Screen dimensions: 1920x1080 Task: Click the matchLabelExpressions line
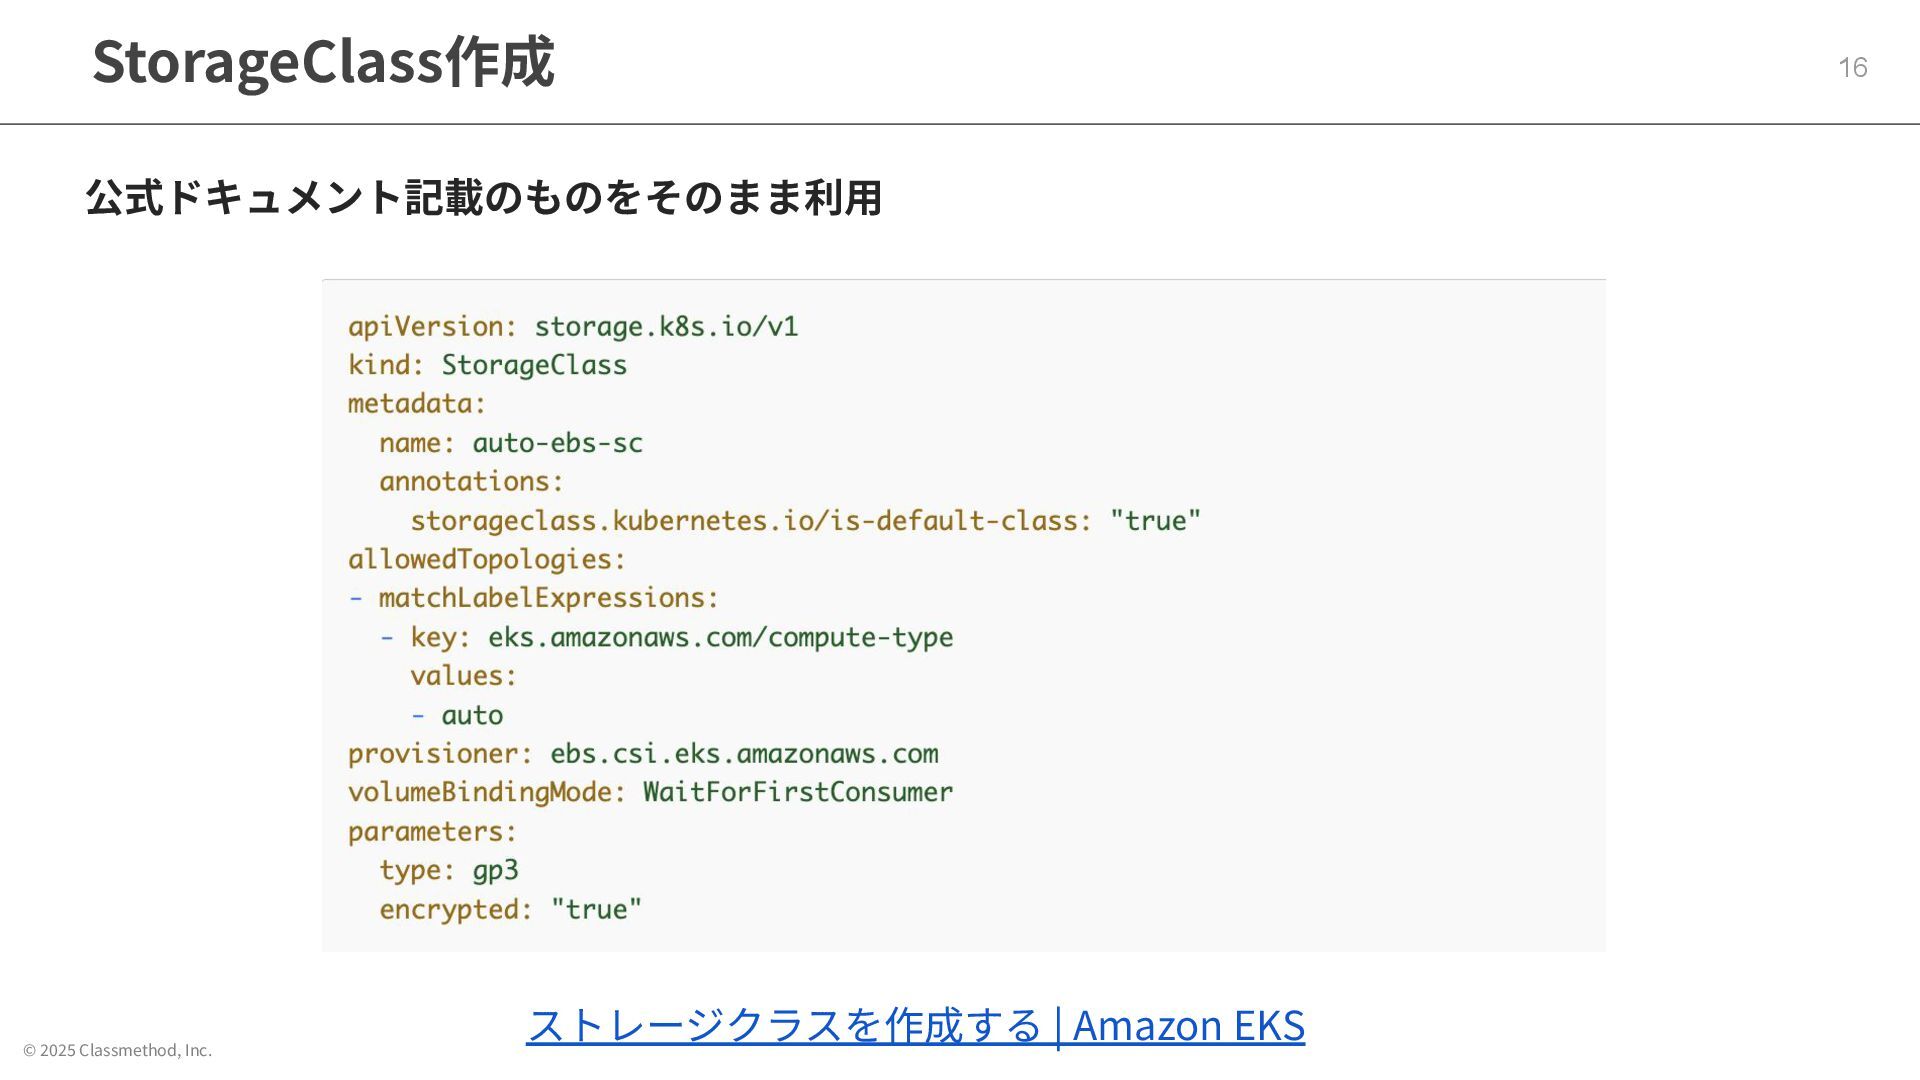pos(548,598)
